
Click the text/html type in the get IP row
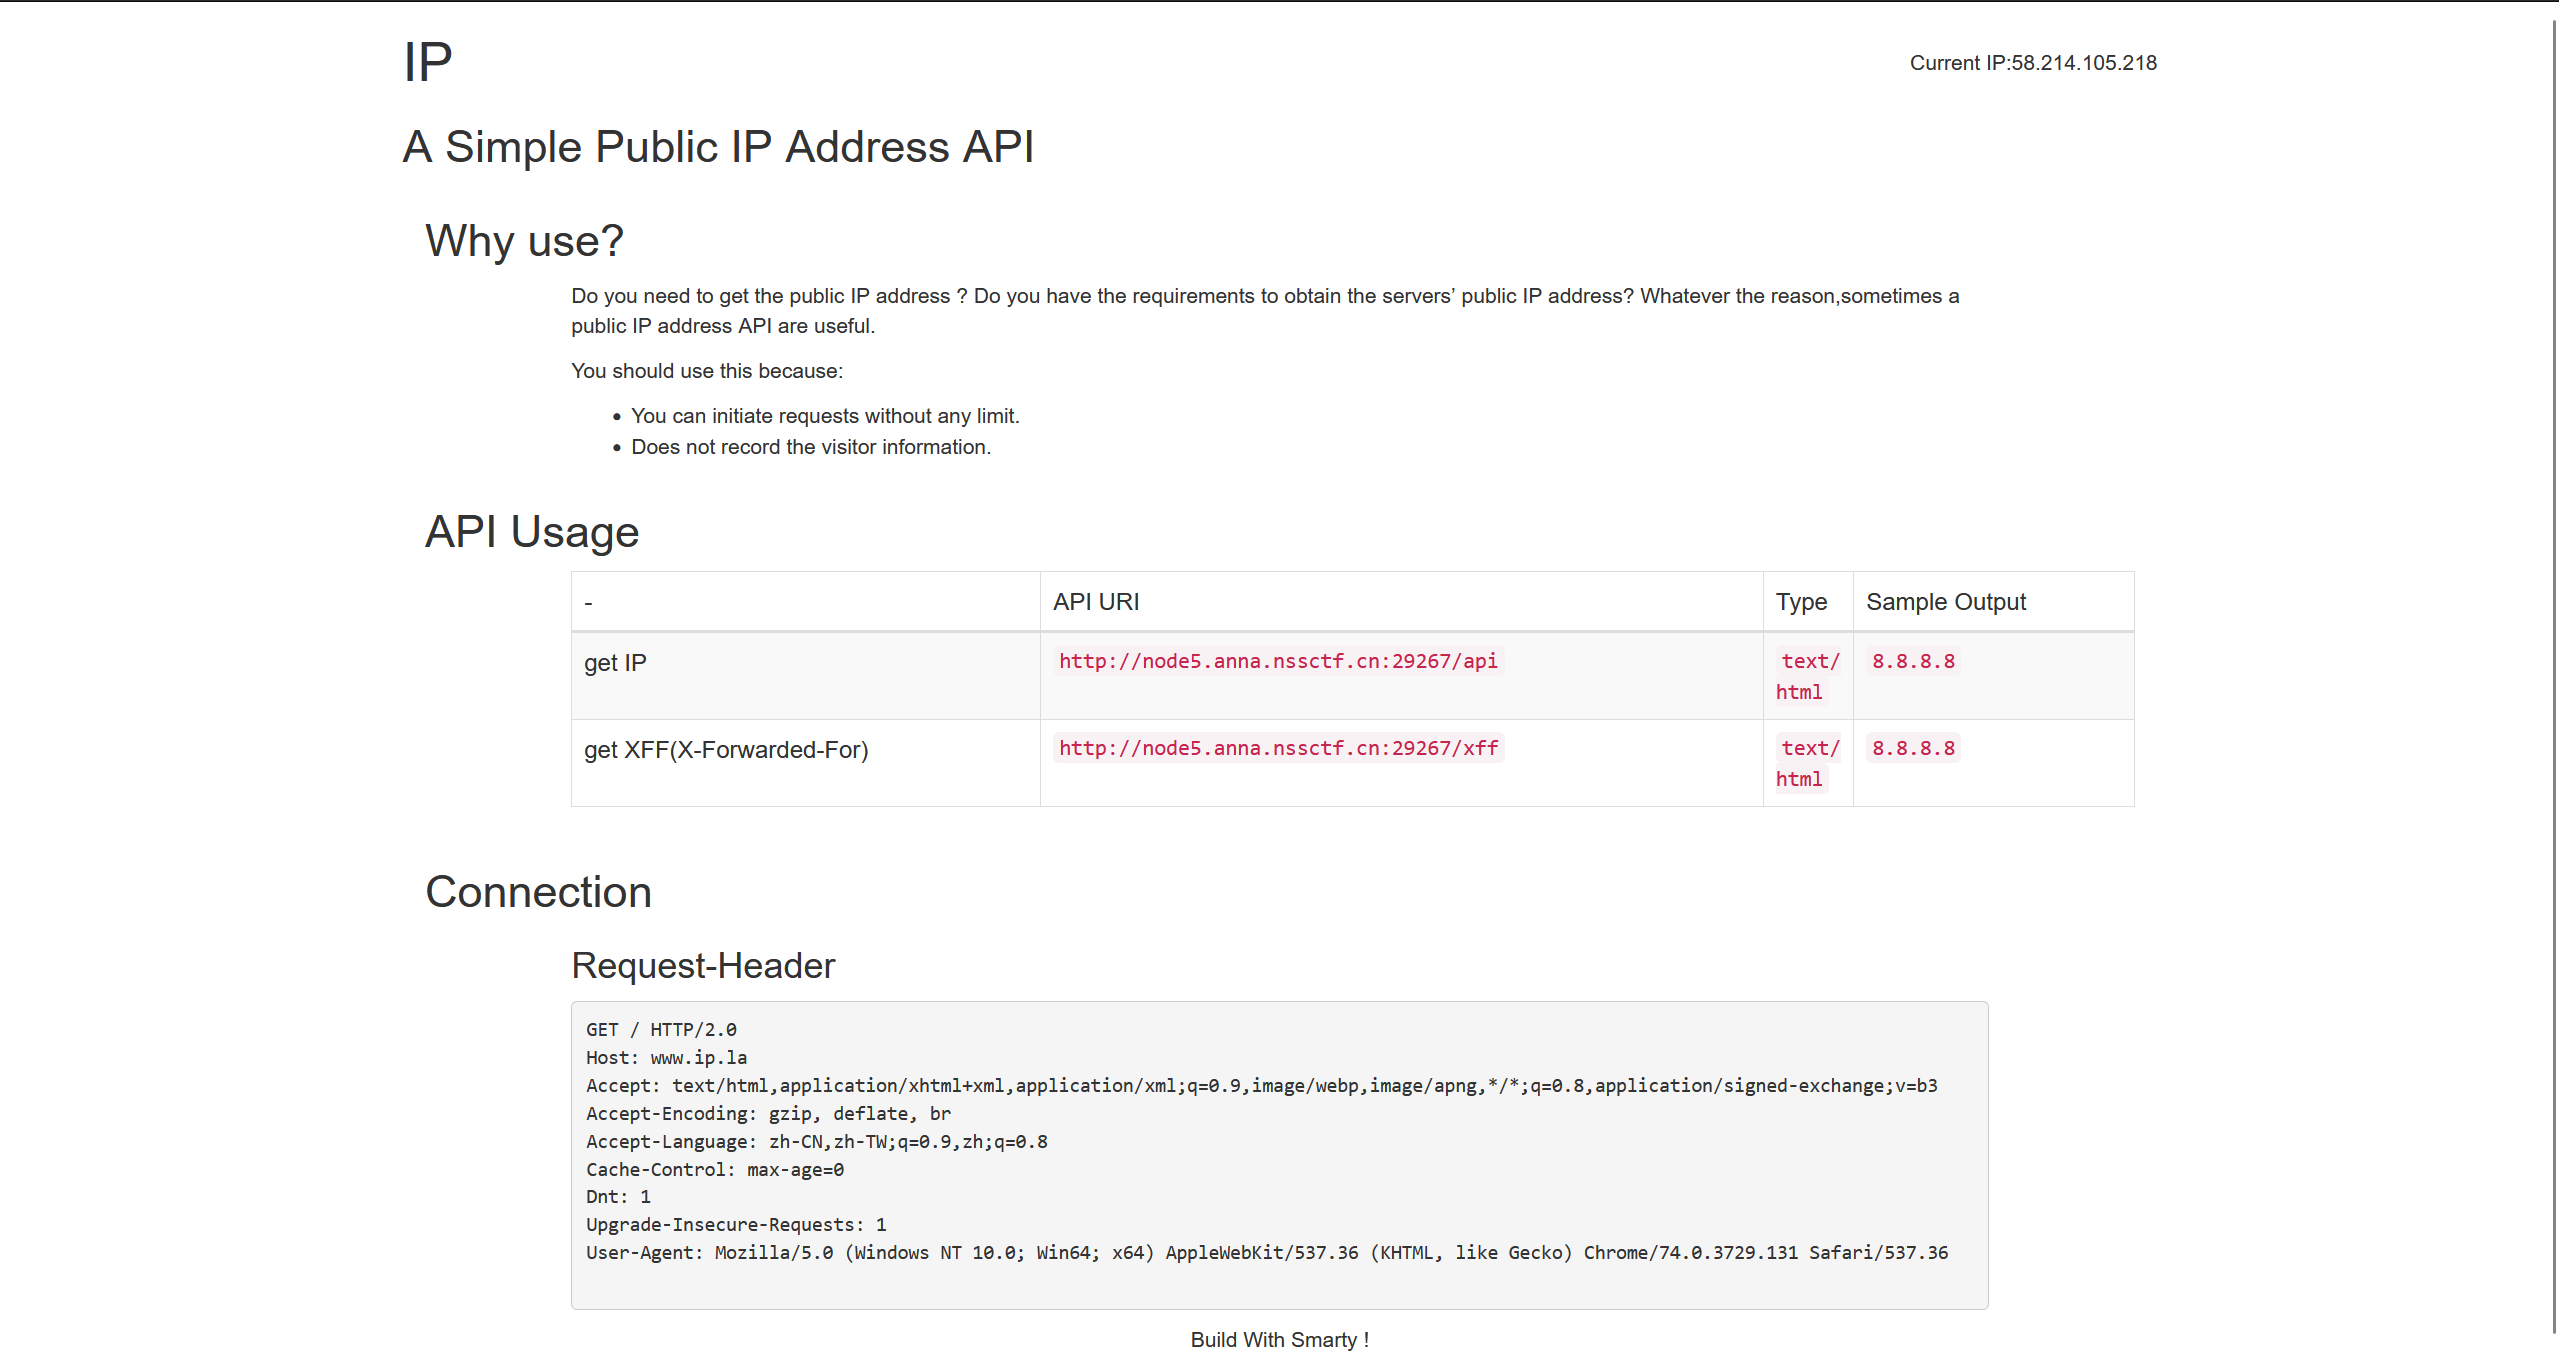pos(1808,675)
